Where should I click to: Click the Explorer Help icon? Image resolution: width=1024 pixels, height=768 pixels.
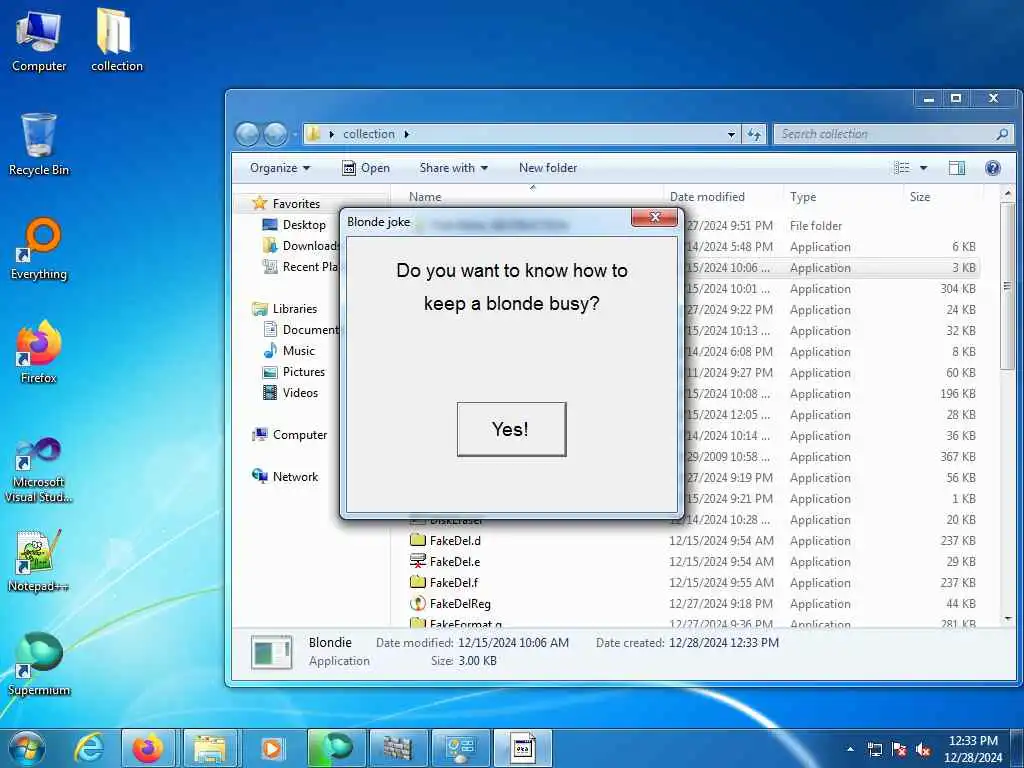click(993, 168)
